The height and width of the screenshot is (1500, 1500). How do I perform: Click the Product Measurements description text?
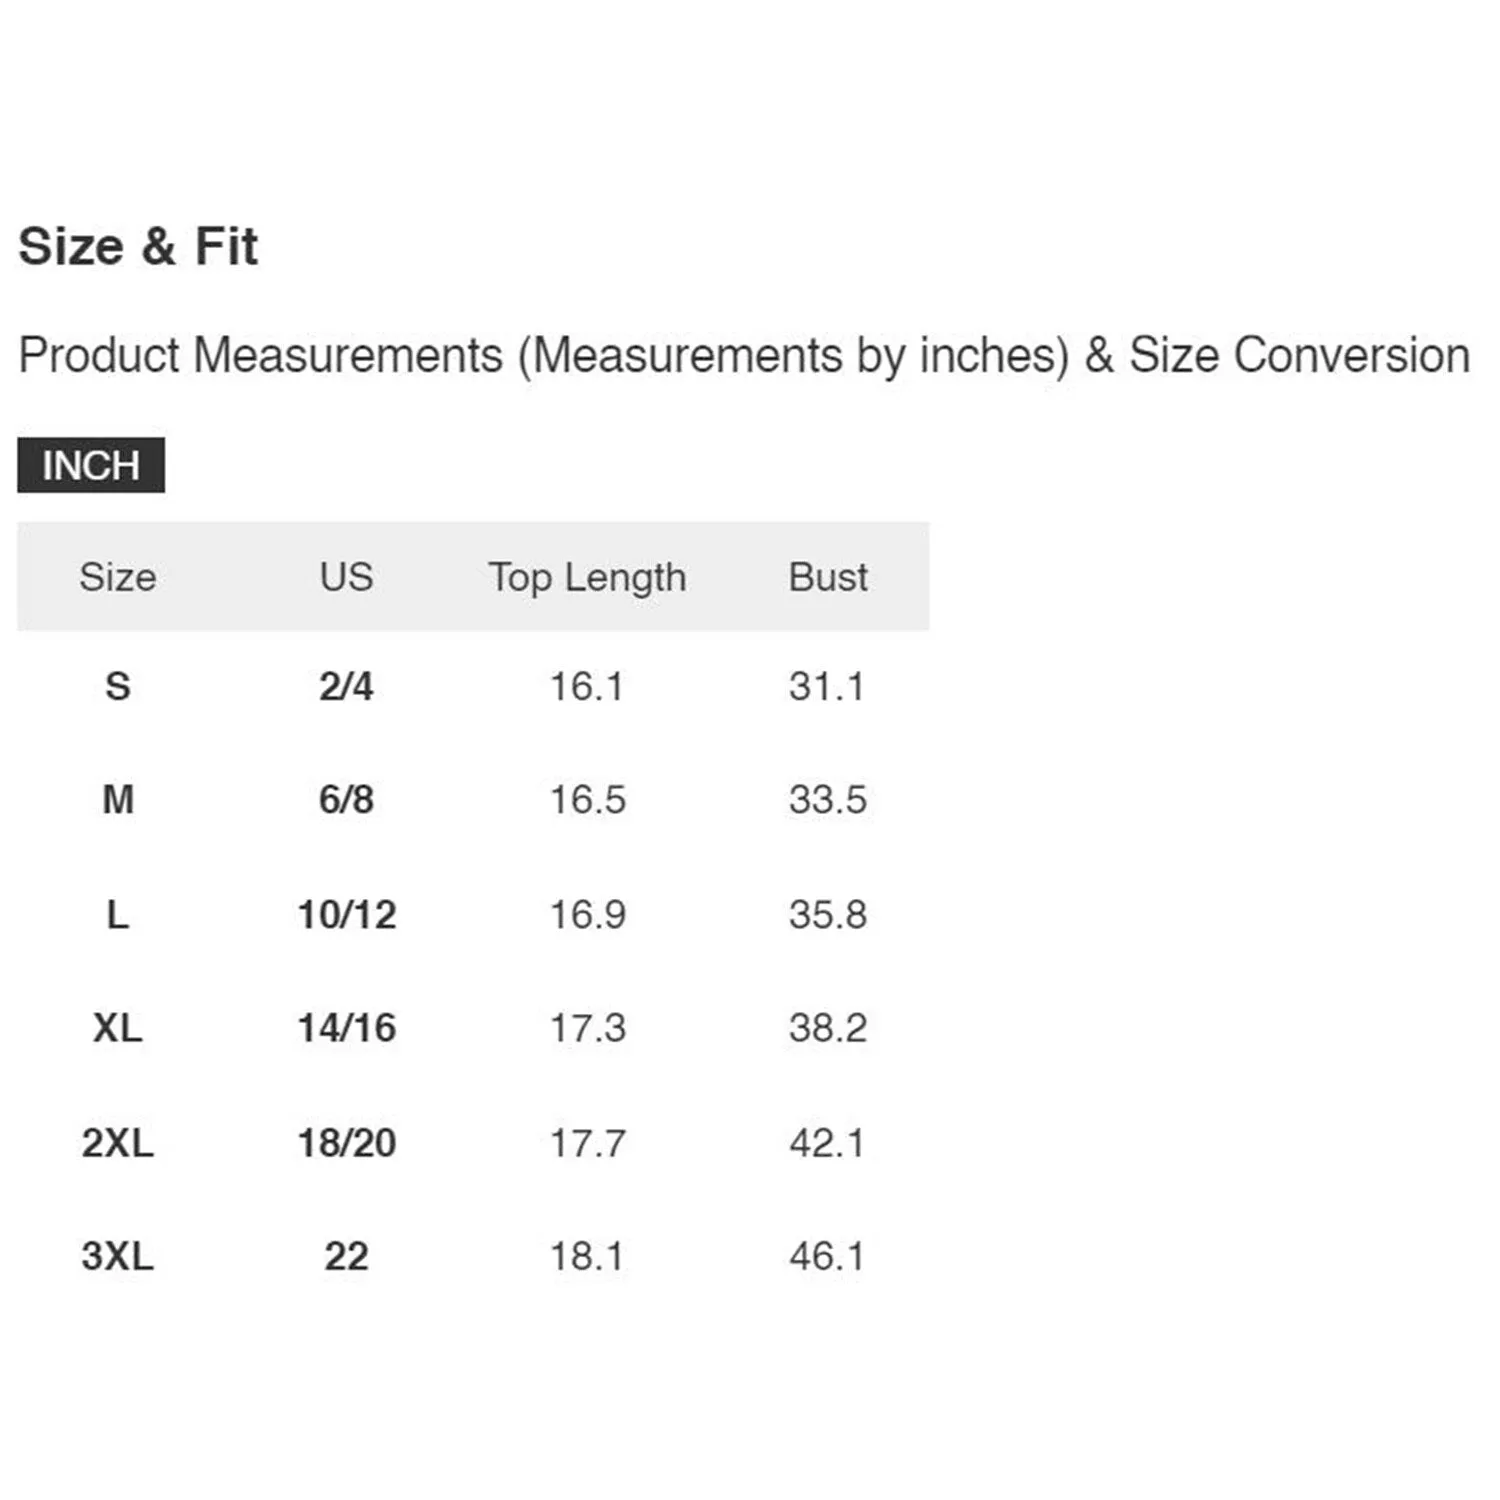click(x=744, y=355)
